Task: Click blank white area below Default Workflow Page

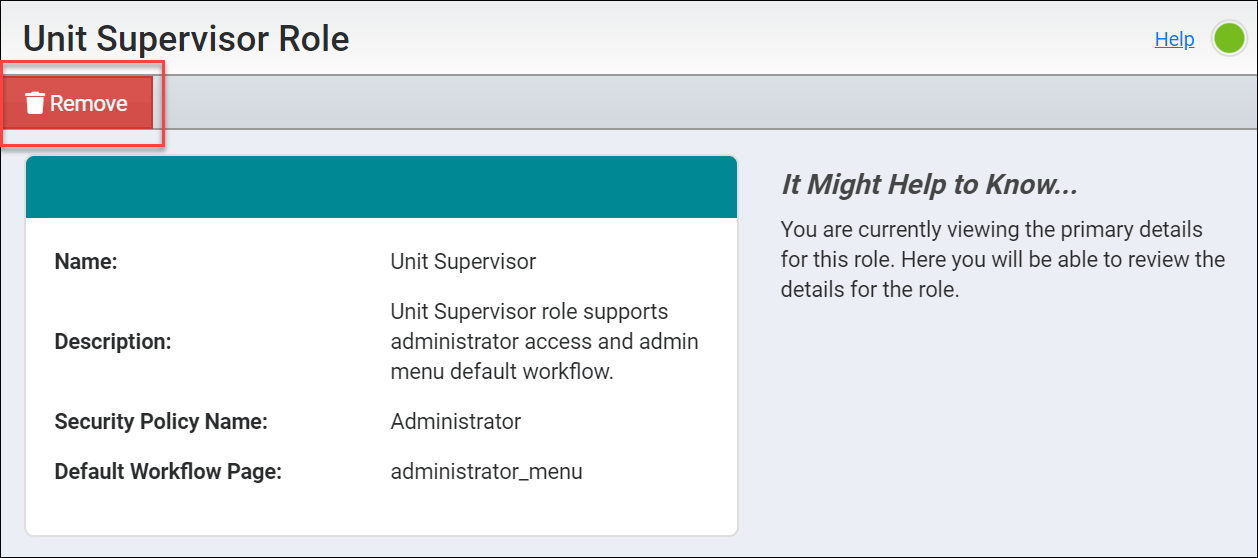Action: [381, 512]
